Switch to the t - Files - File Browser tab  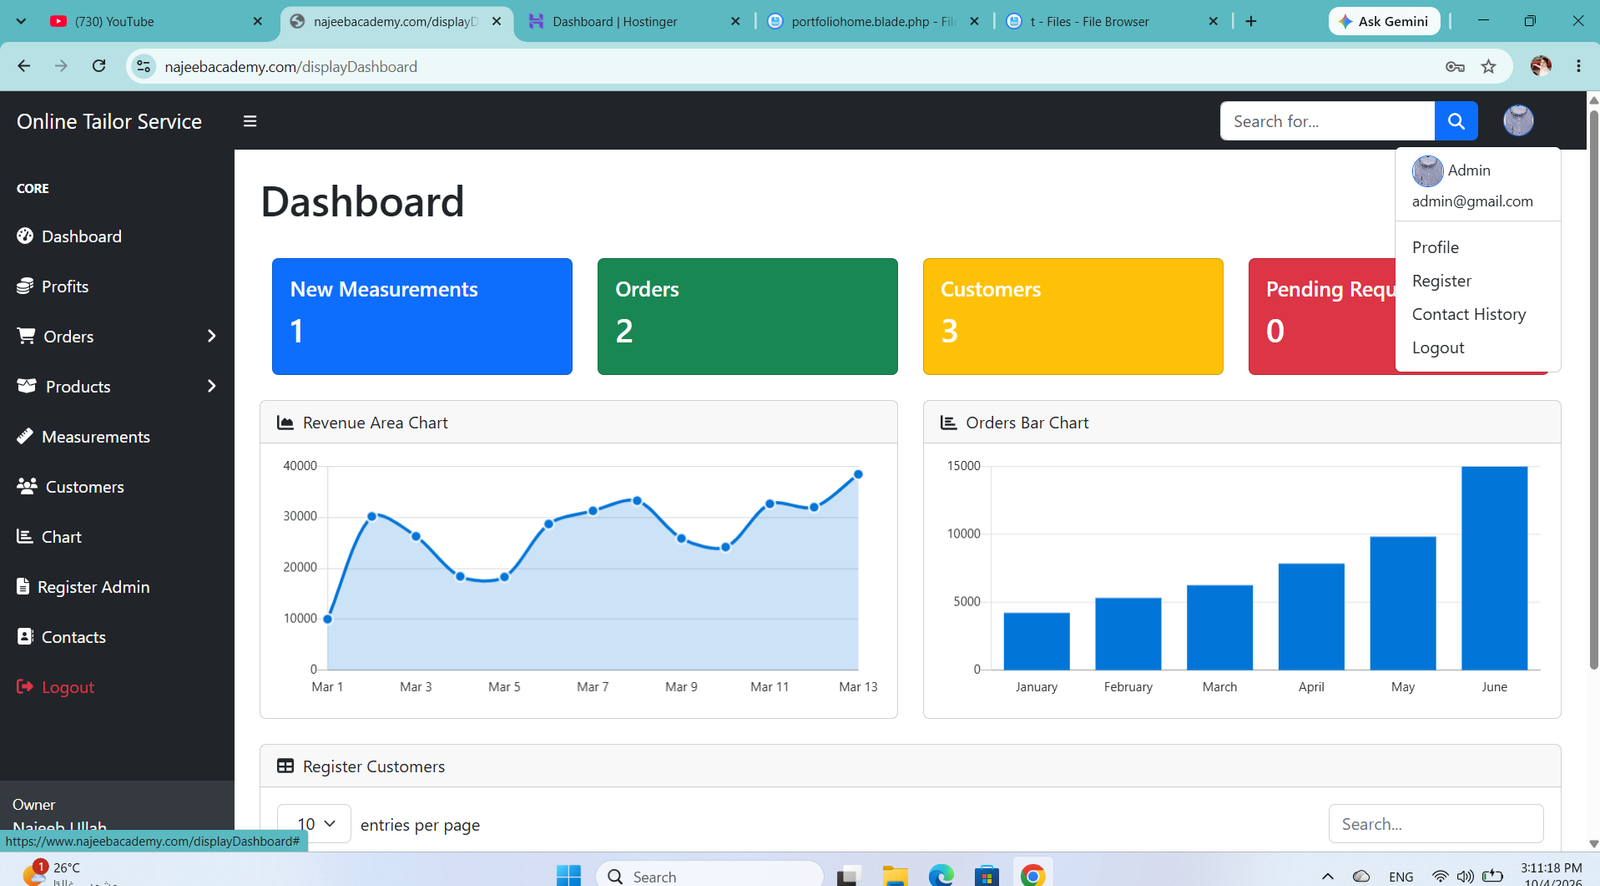[1112, 21]
